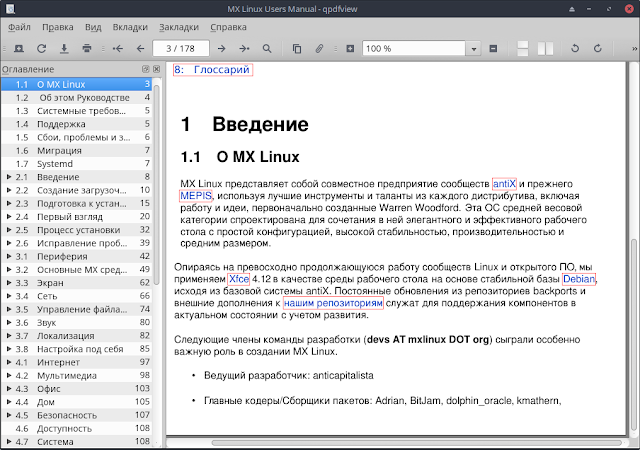Select outline row 1.1 О MX Linux
This screenshot has width=640, height=450.
pyautogui.click(x=76, y=85)
